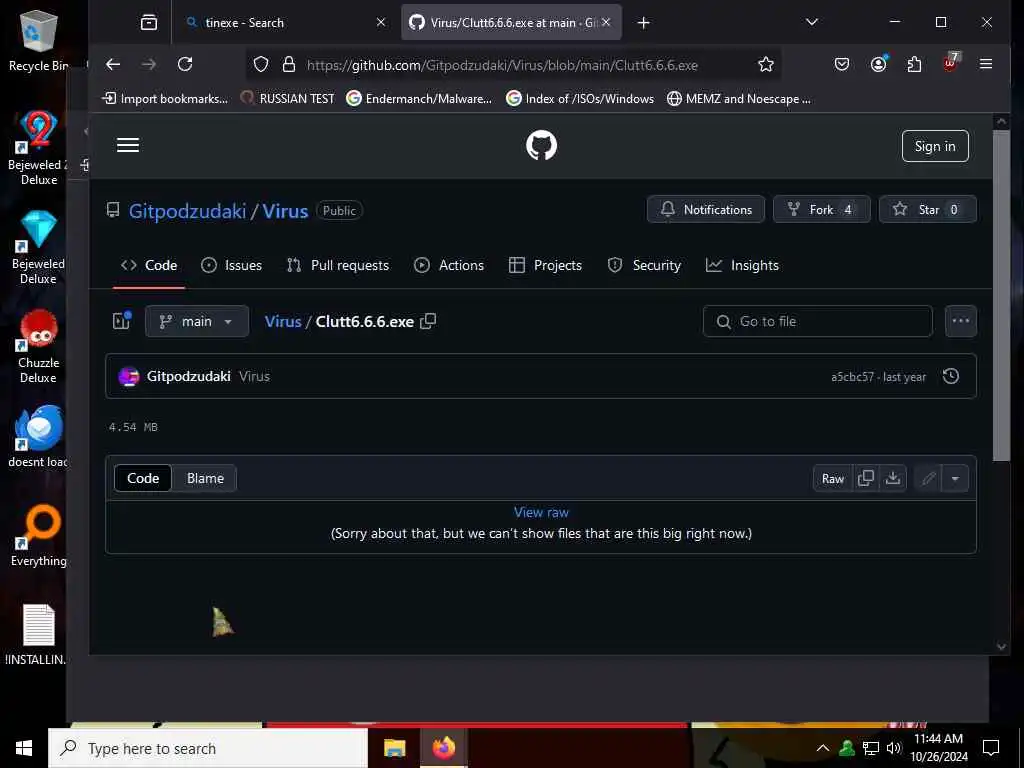
Task: Click the page vertical scrollbar thumb
Action: click(1001, 295)
